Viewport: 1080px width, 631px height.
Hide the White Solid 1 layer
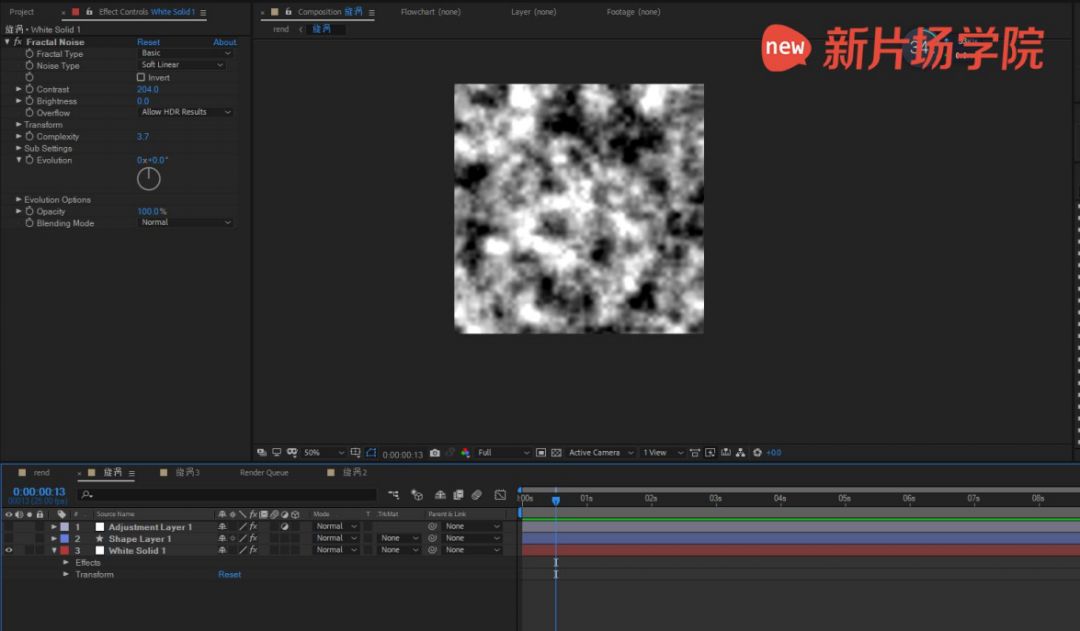(9, 550)
